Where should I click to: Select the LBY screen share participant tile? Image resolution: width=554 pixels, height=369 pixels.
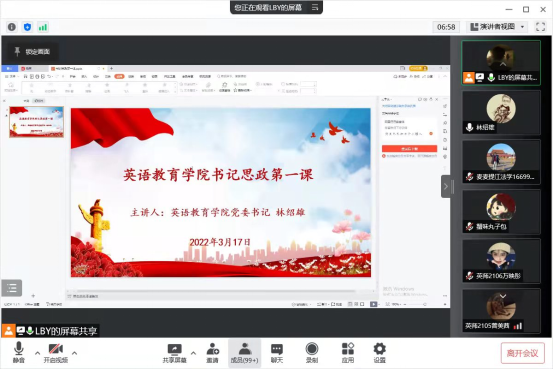tap(501, 63)
